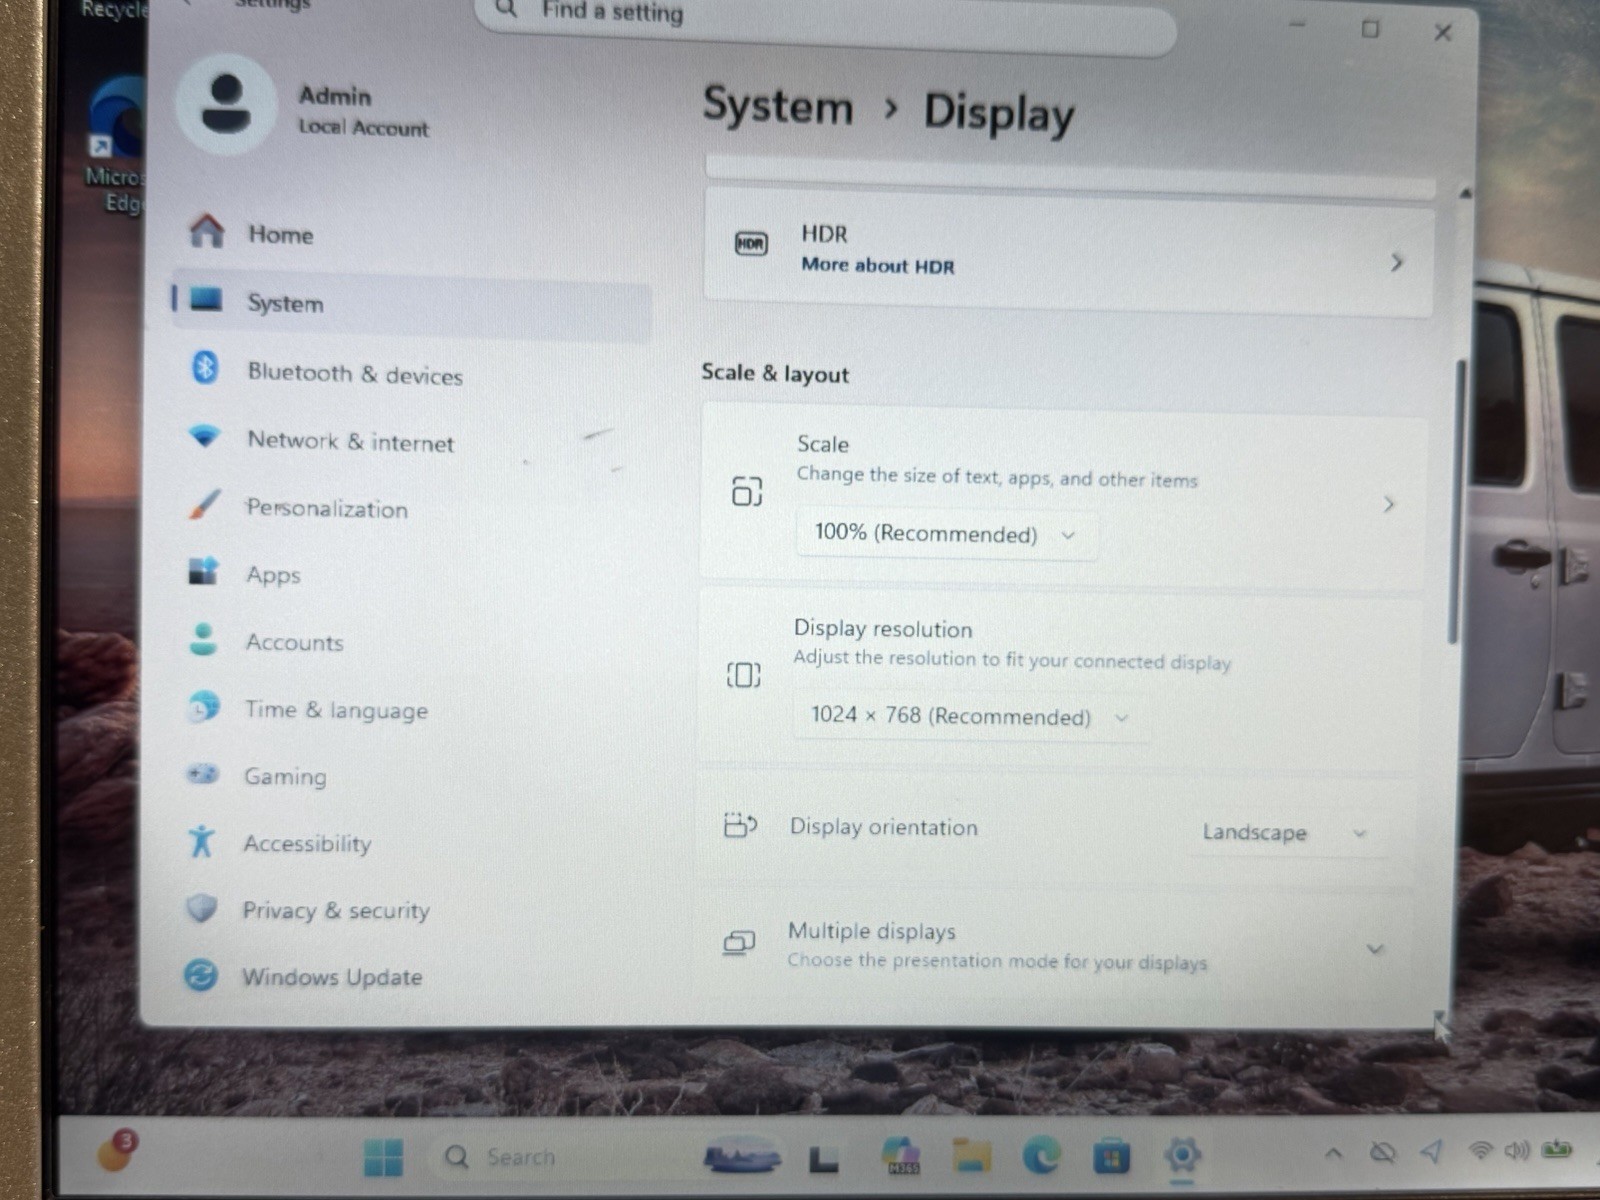The image size is (1600, 1200).
Task: Click the Personalization paintbrush icon
Action: click(204, 504)
